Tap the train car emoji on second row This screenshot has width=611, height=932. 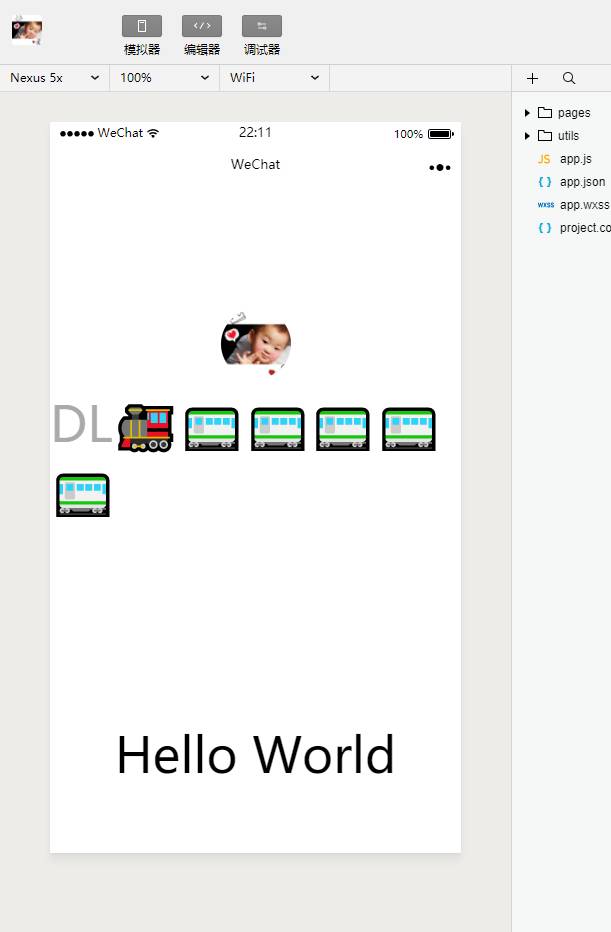pos(83,495)
